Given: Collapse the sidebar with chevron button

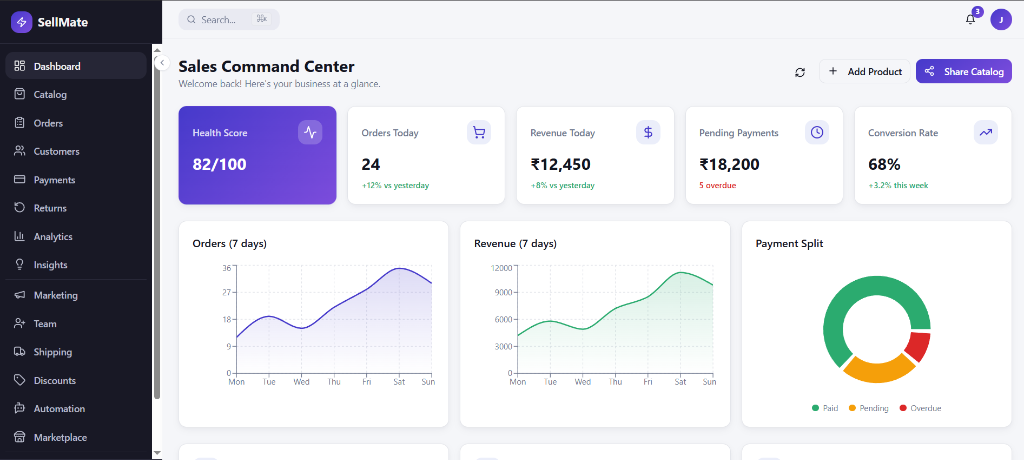Looking at the screenshot, I should pos(162,62).
